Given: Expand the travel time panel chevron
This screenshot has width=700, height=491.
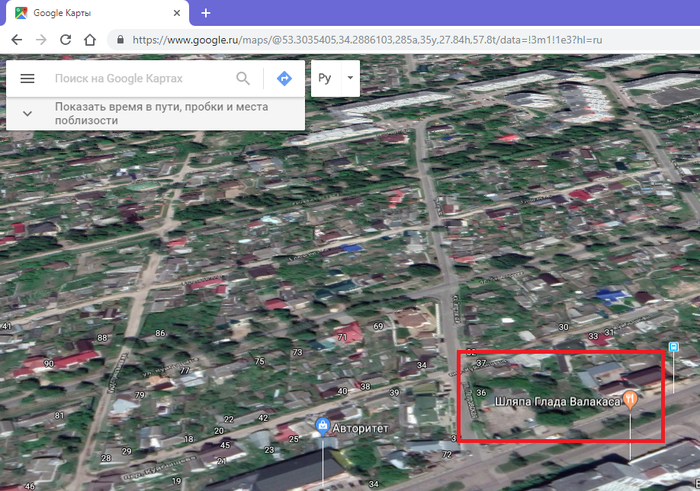Looking at the screenshot, I should click(27, 113).
